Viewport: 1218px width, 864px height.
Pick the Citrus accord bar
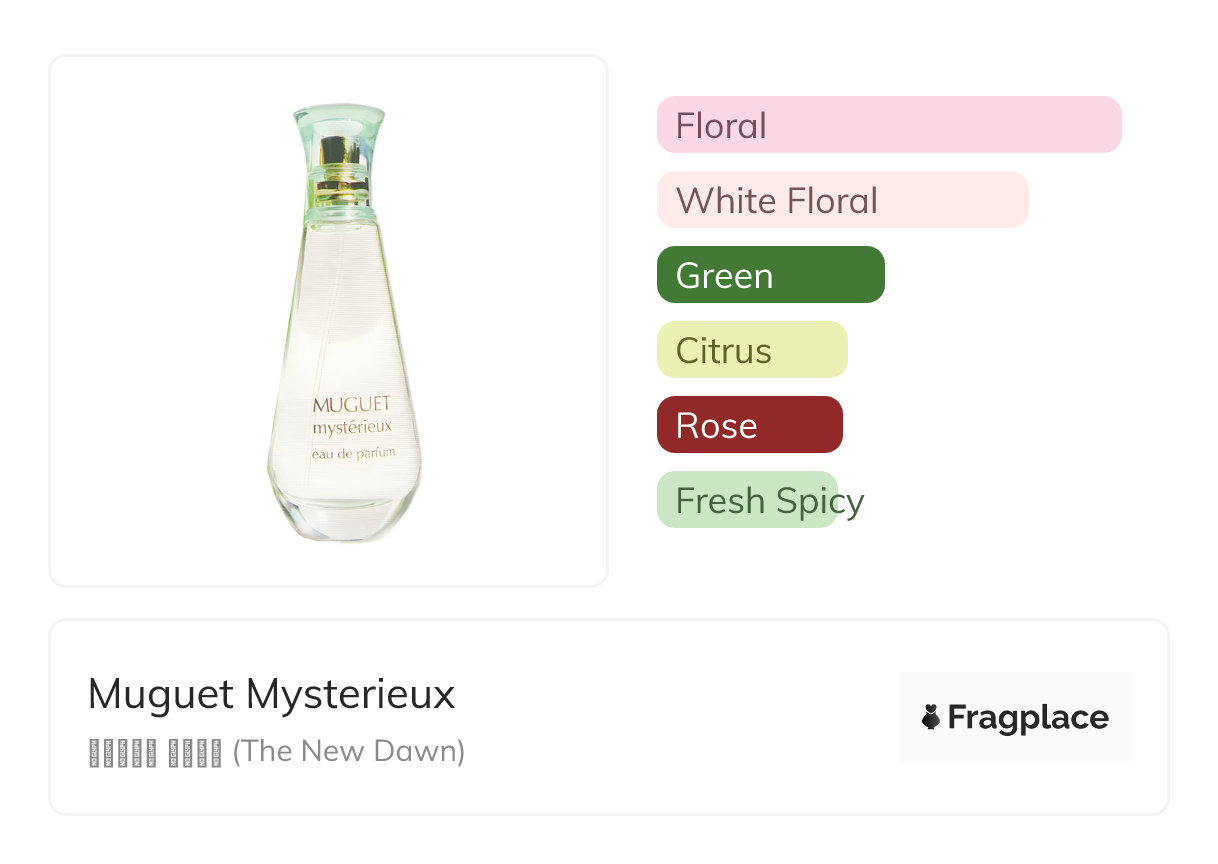pos(751,350)
